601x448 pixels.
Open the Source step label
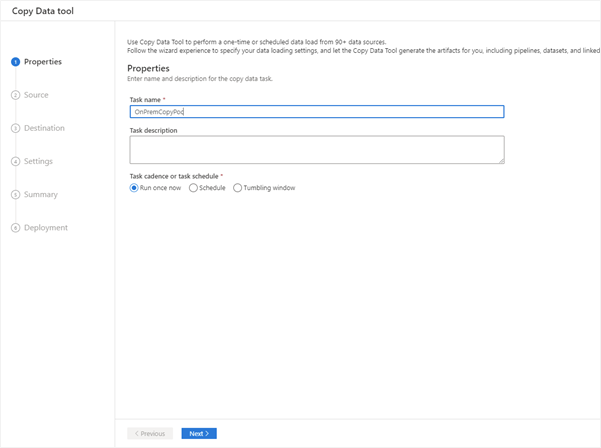tap(36, 95)
